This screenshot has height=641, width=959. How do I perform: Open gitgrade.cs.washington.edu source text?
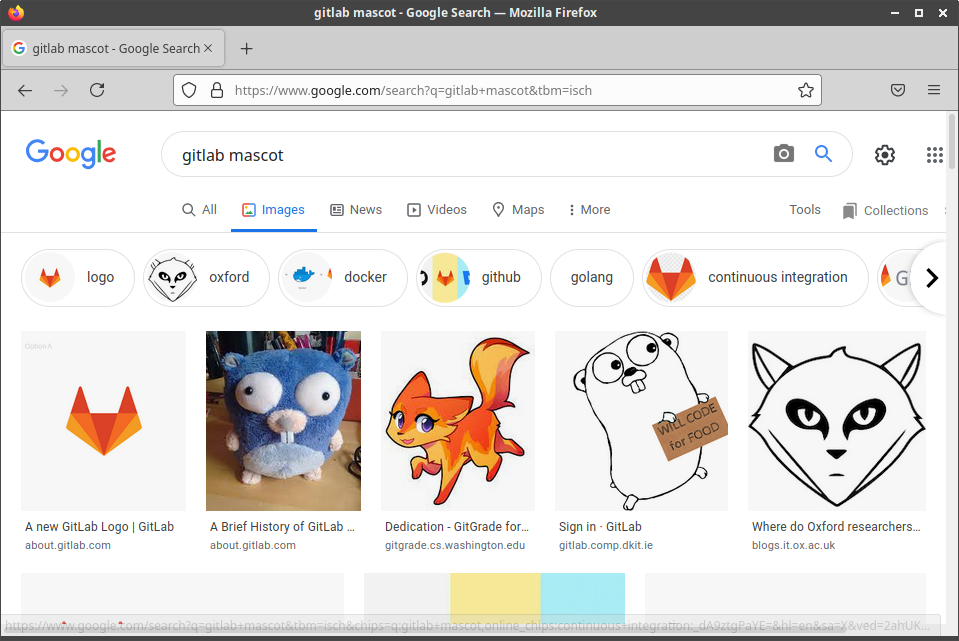455,545
